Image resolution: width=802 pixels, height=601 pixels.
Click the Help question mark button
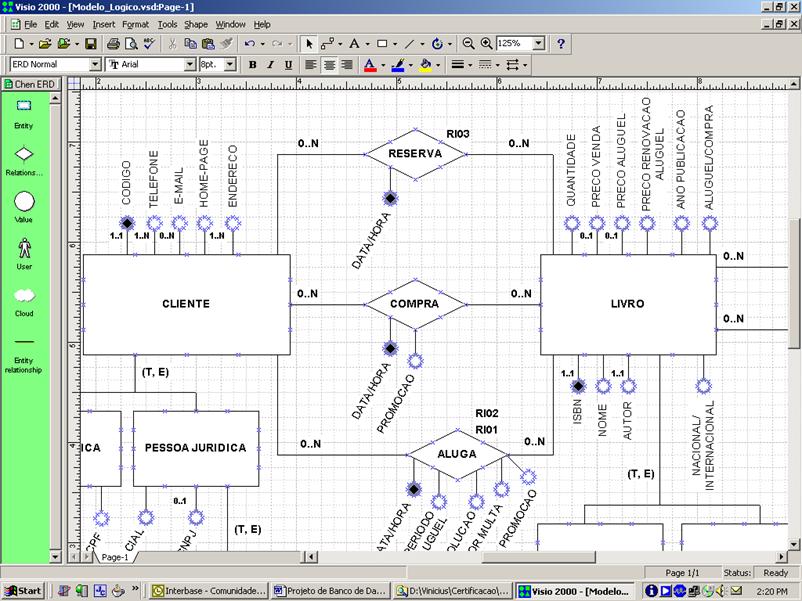(x=559, y=43)
